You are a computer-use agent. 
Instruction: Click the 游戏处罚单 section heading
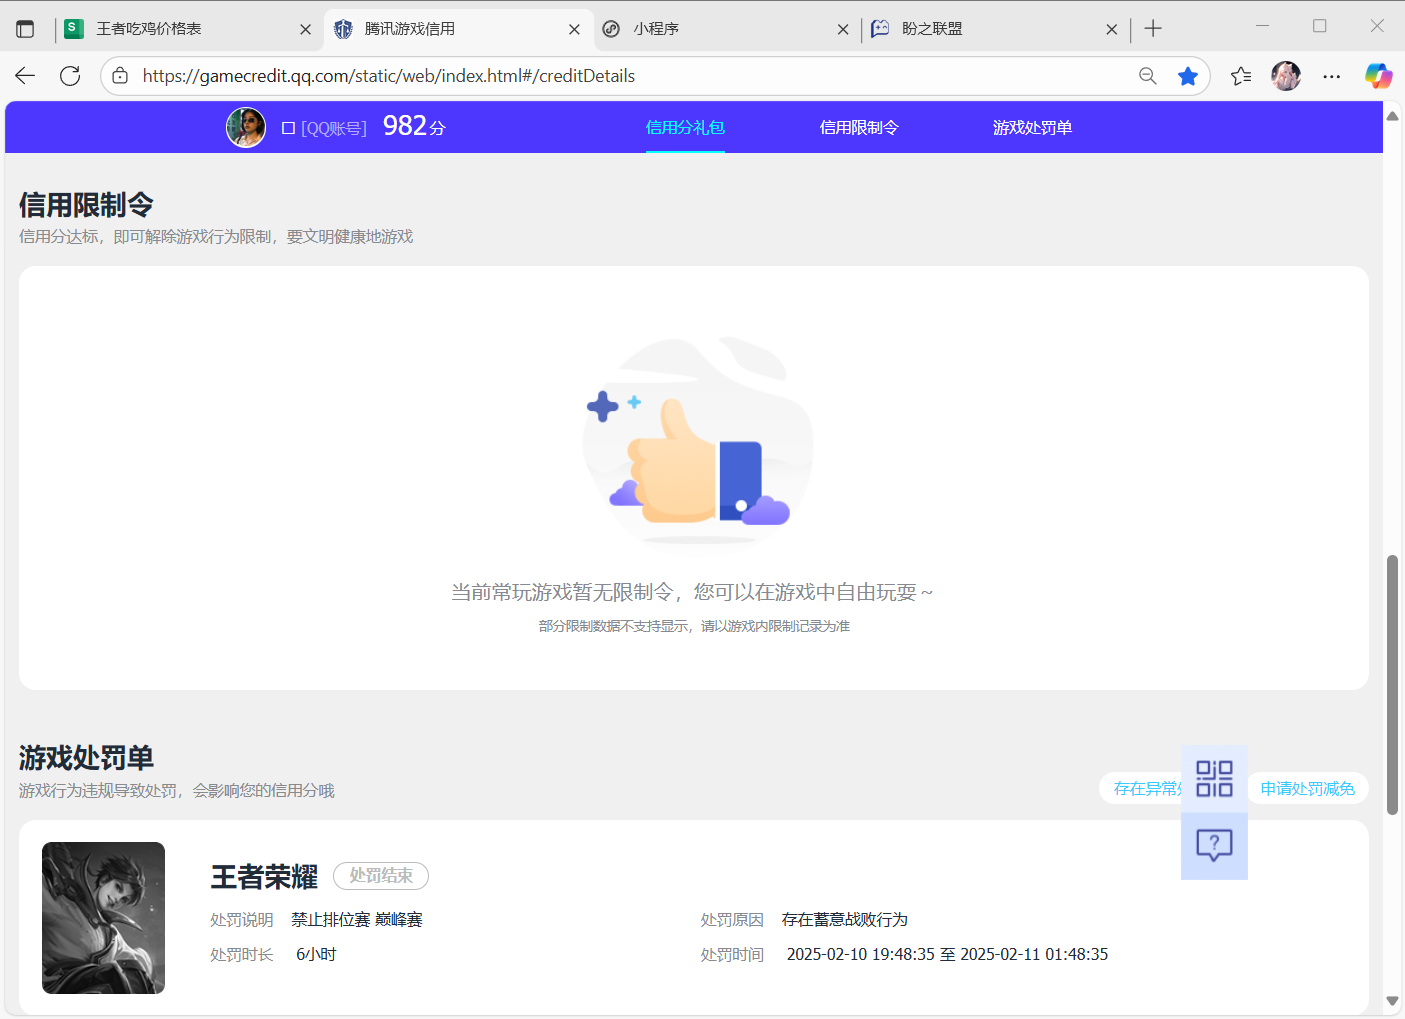[86, 758]
